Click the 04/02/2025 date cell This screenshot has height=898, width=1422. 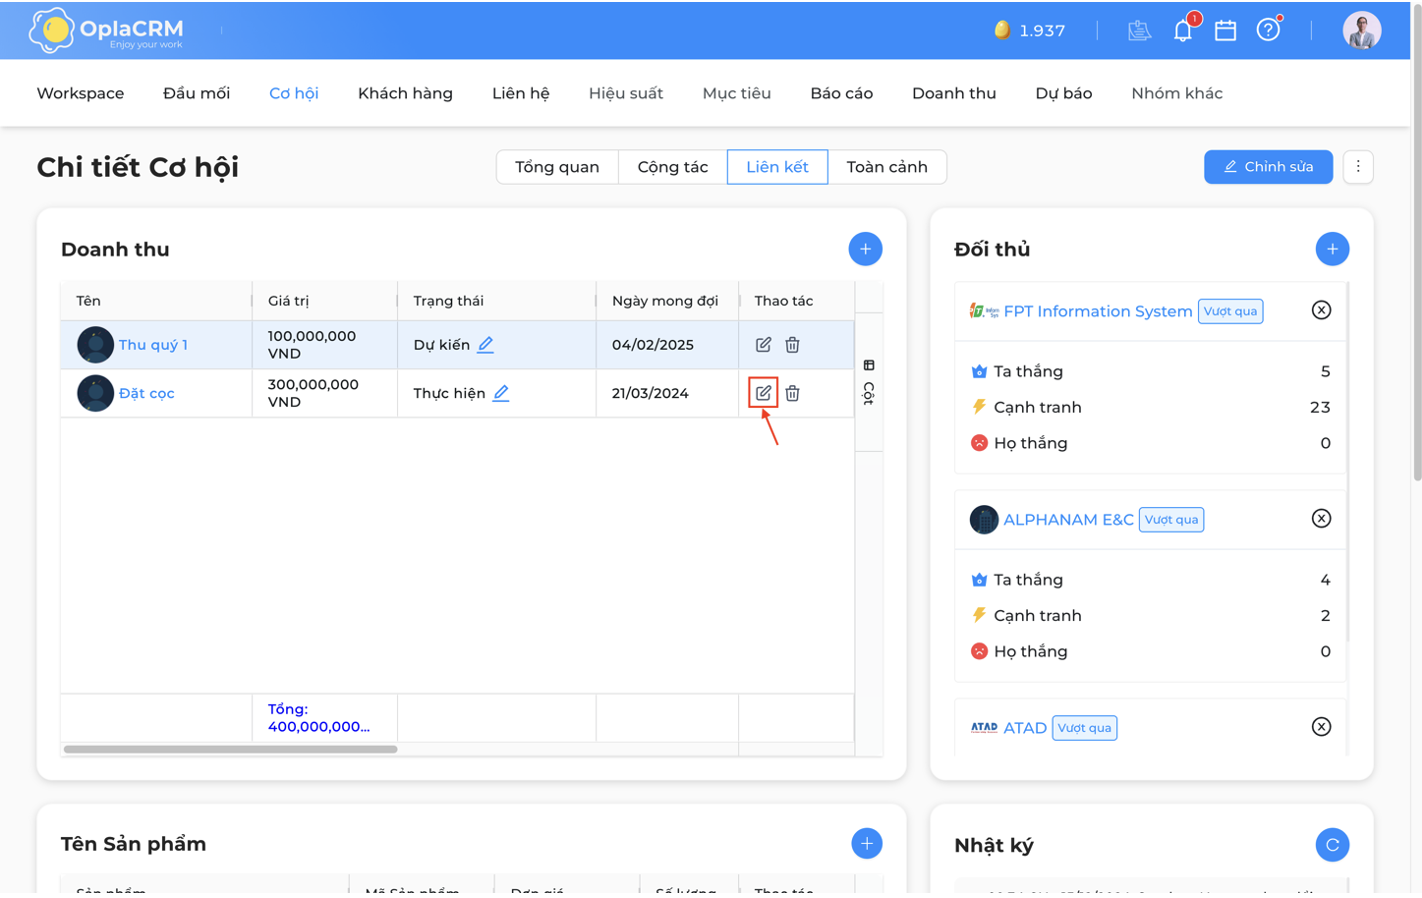667,344
